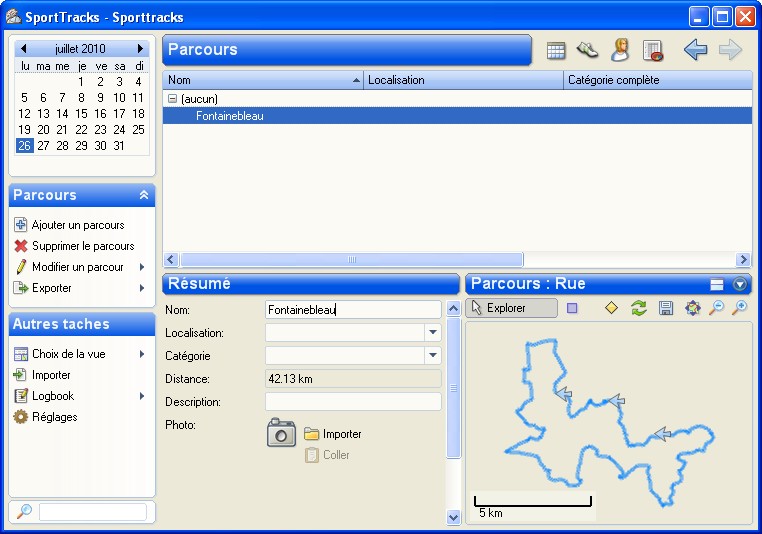Collapse the Parcours side panel

click(144, 195)
